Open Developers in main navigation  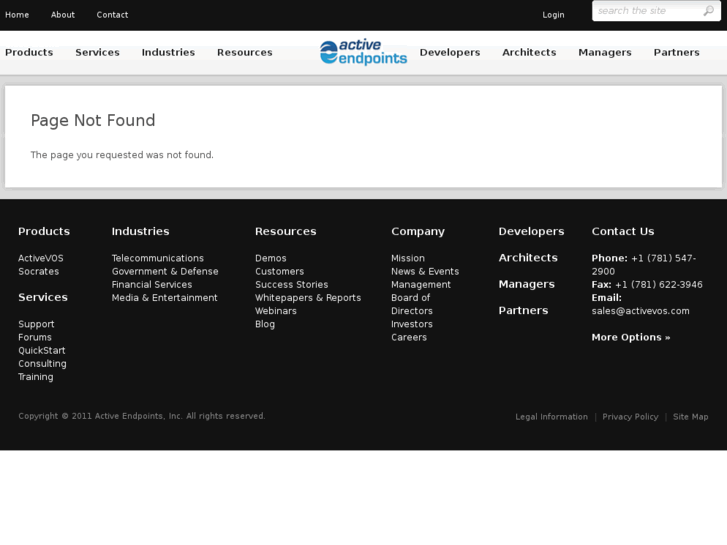(x=450, y=52)
